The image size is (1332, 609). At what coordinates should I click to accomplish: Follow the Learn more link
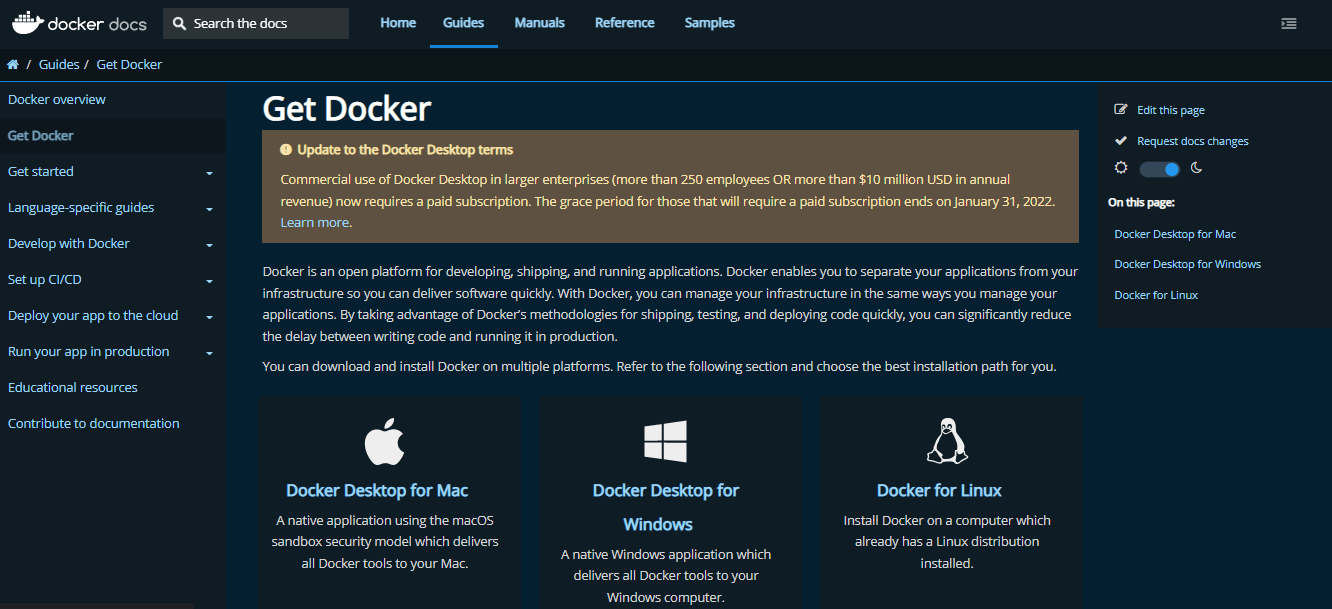tap(315, 223)
